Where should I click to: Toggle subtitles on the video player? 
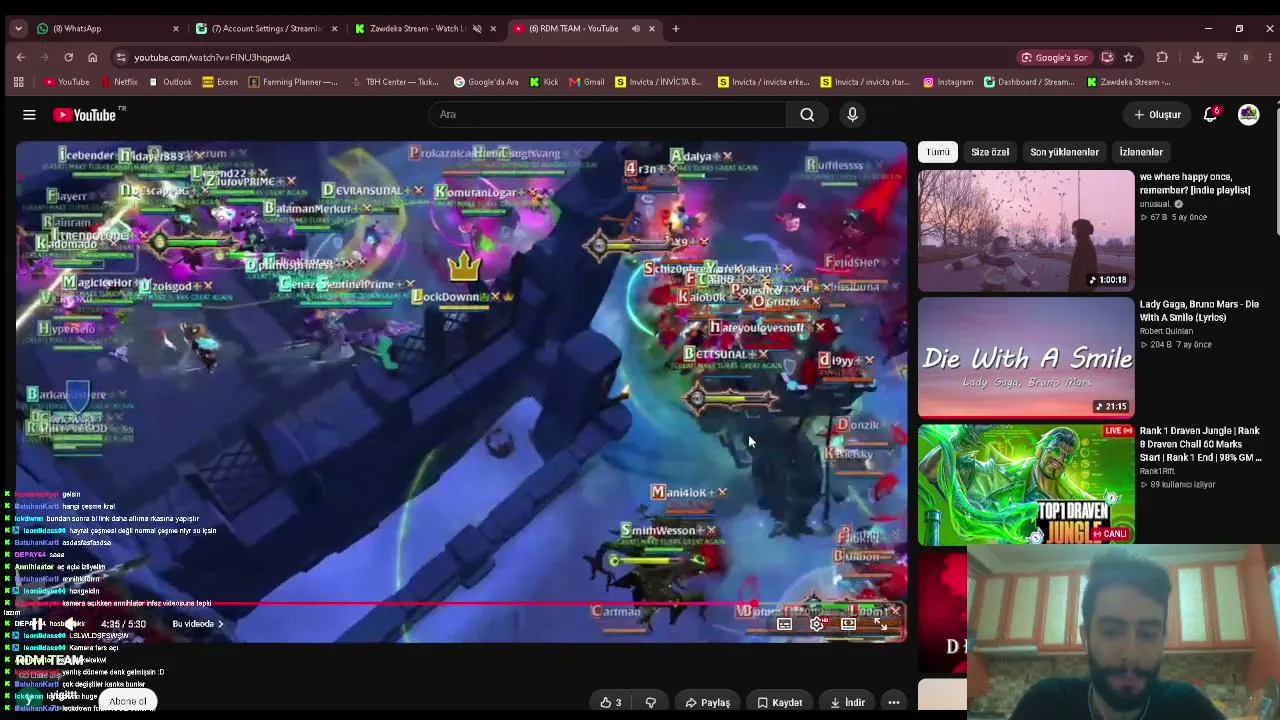(785, 624)
